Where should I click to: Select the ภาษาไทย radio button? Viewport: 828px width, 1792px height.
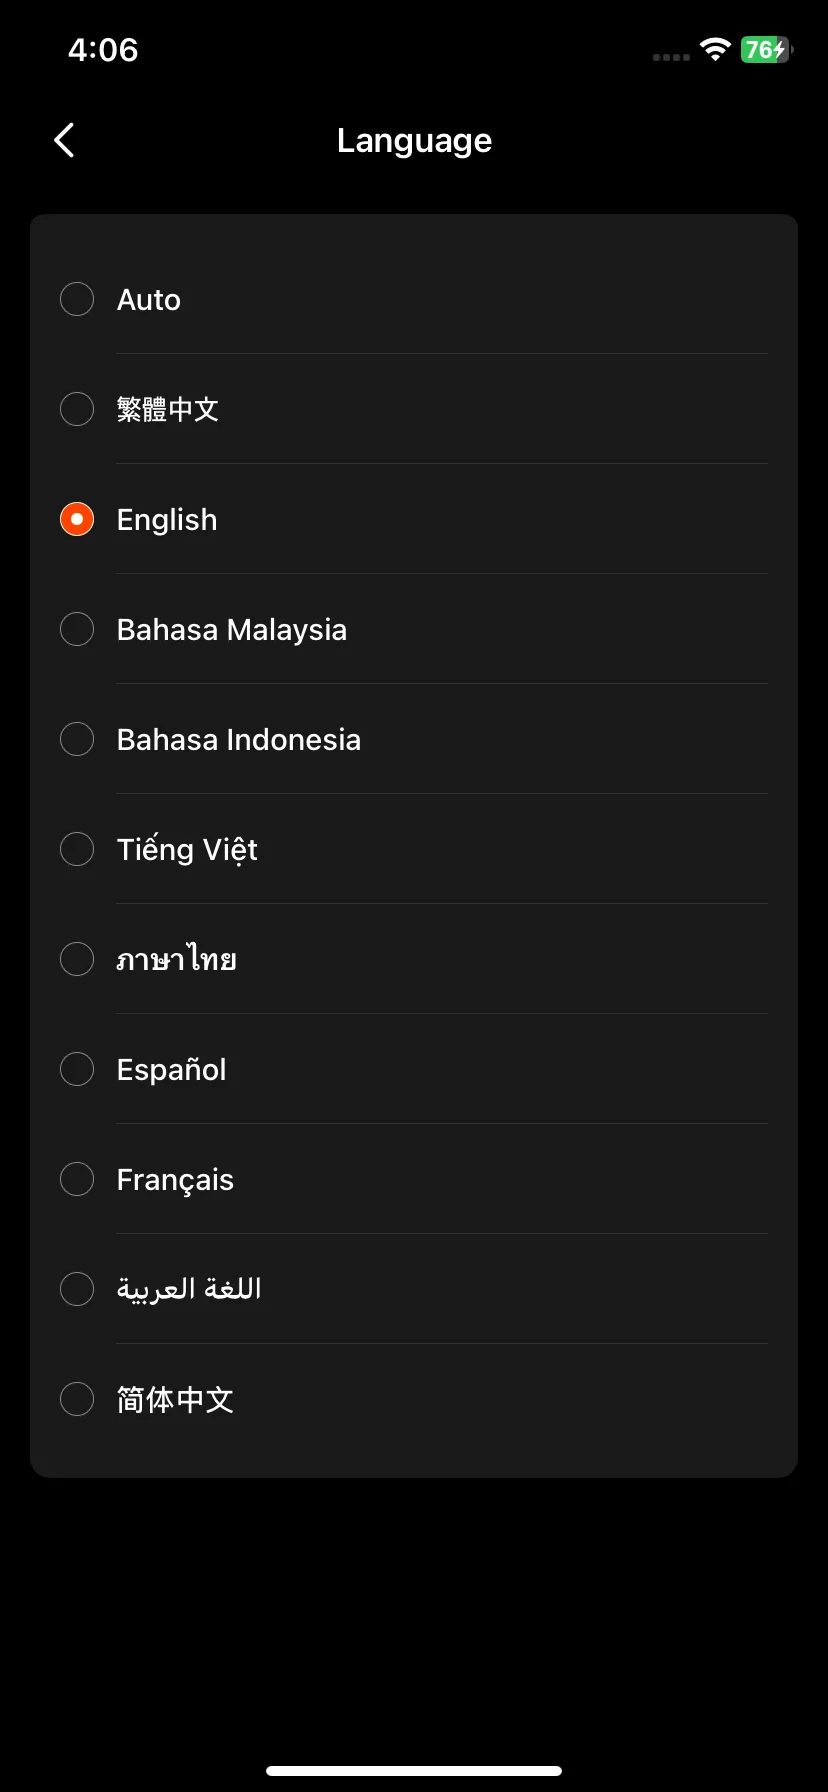[x=77, y=959]
